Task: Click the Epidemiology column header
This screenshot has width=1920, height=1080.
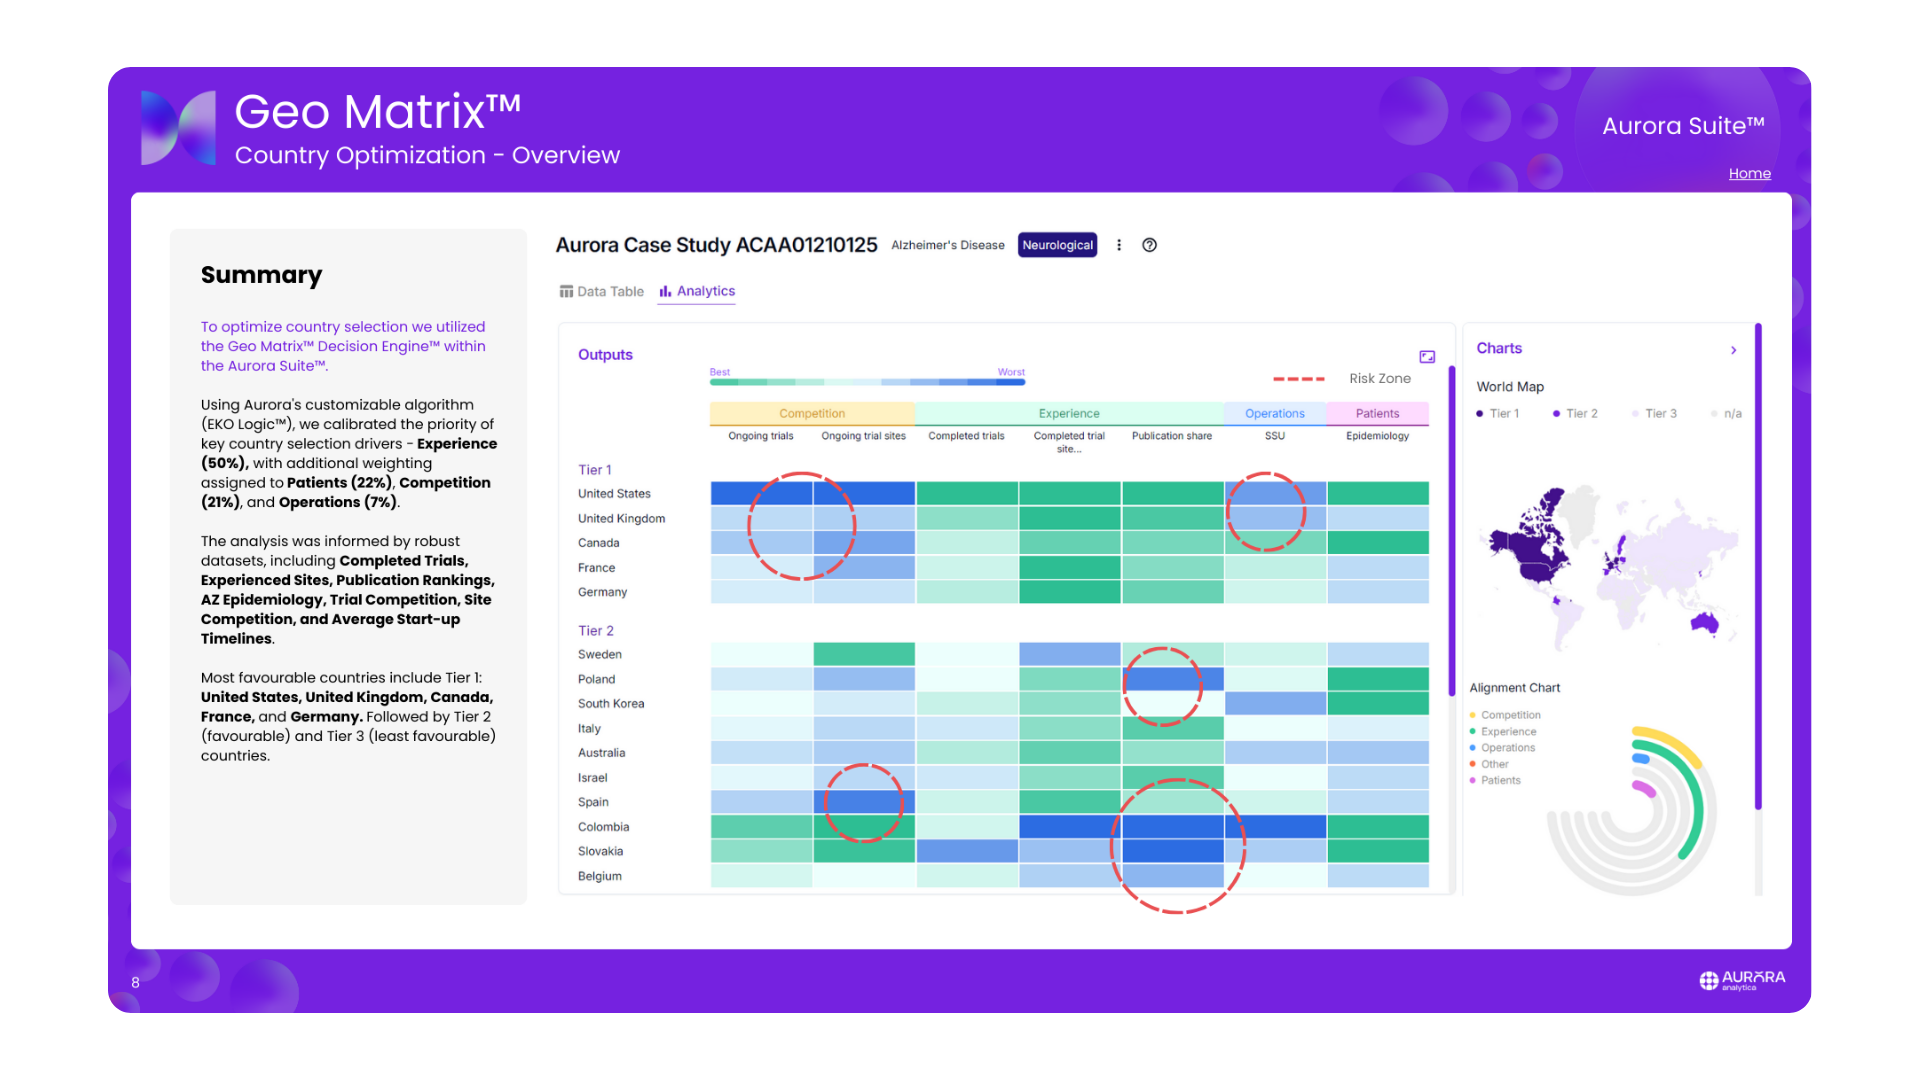Action: click(x=1377, y=436)
